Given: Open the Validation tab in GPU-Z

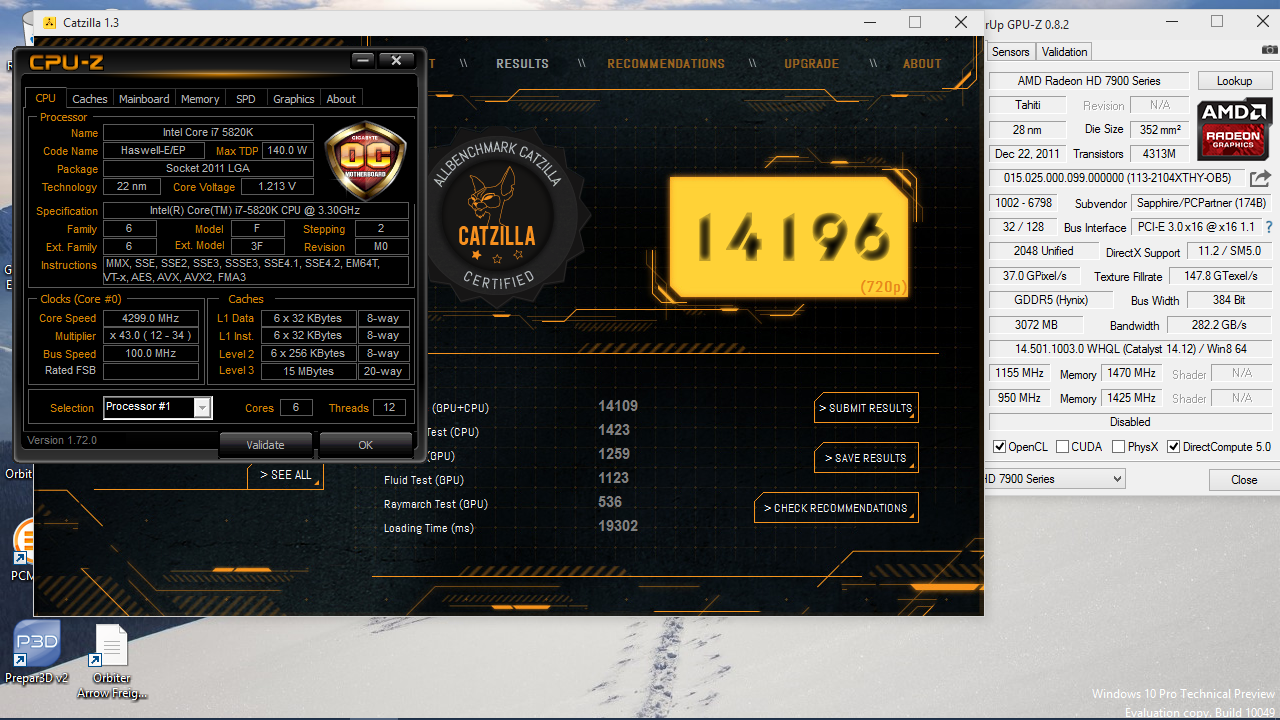Looking at the screenshot, I should 1064,52.
